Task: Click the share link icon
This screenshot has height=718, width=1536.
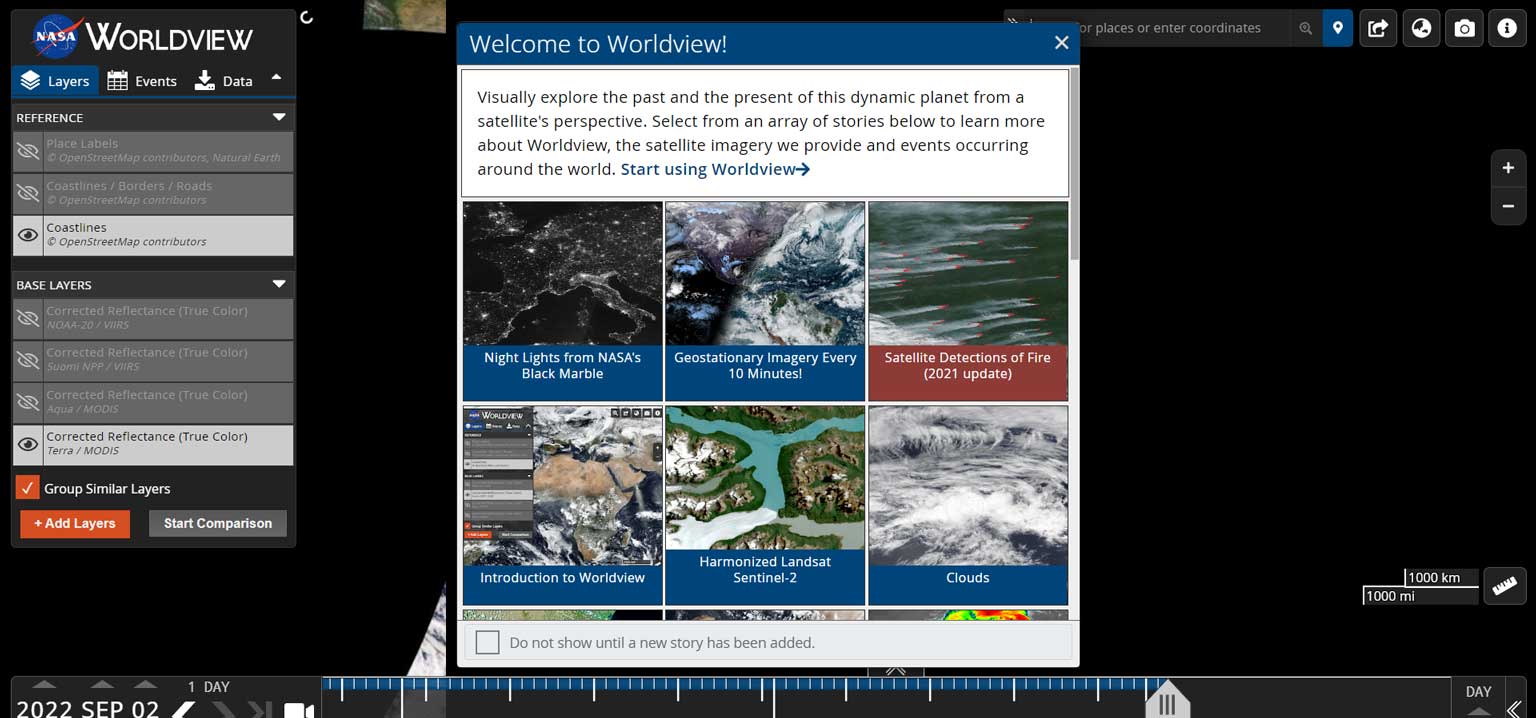Action: [x=1378, y=29]
